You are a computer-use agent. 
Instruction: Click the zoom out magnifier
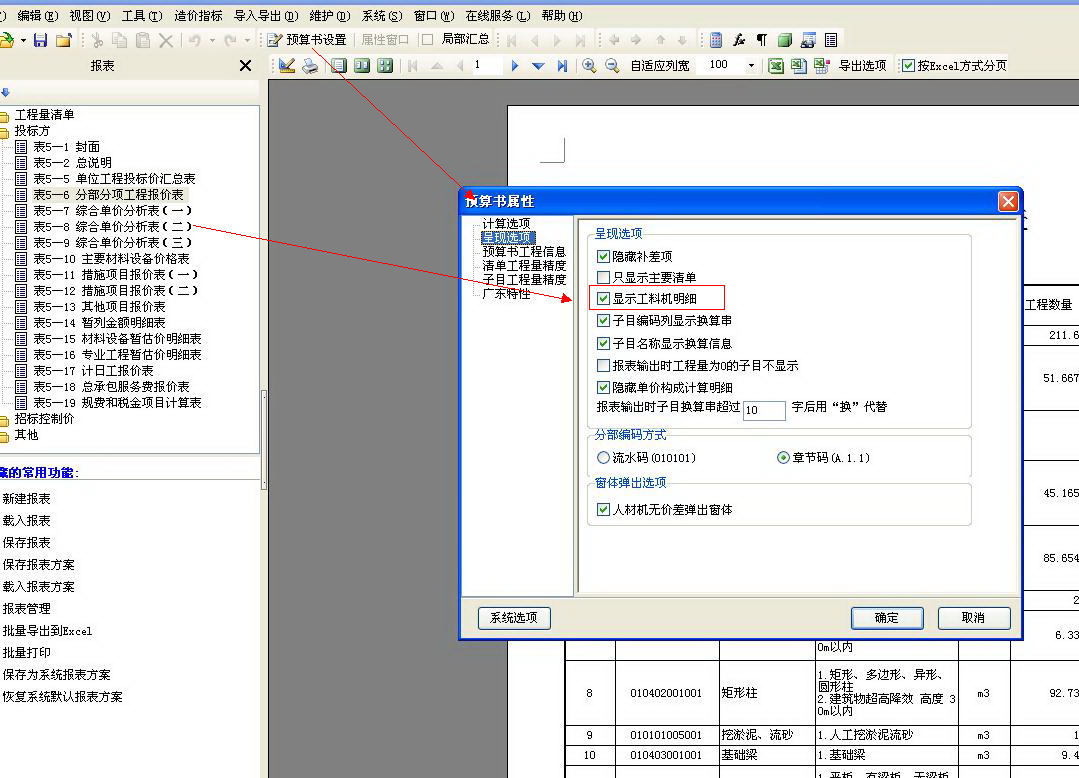(612, 66)
